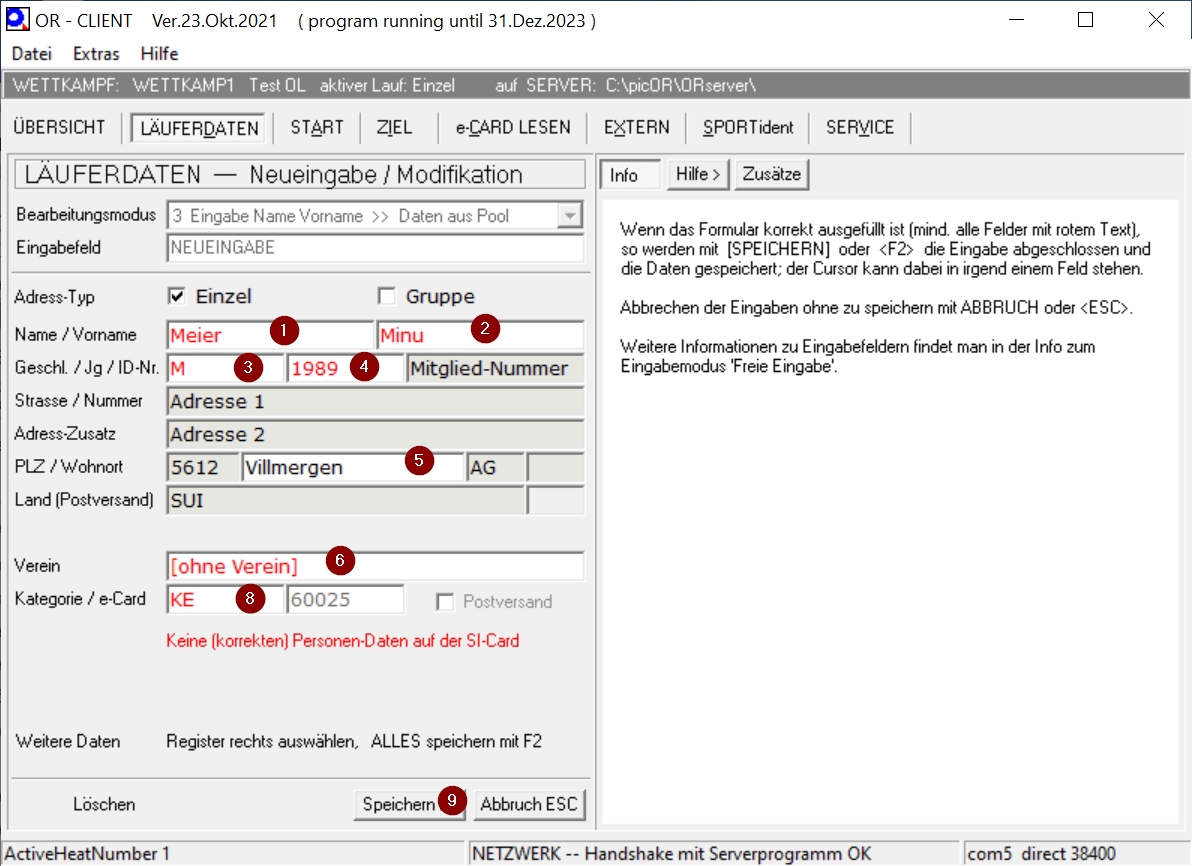Click the Abbruch ESC button
1192x866 pixels.
point(529,804)
